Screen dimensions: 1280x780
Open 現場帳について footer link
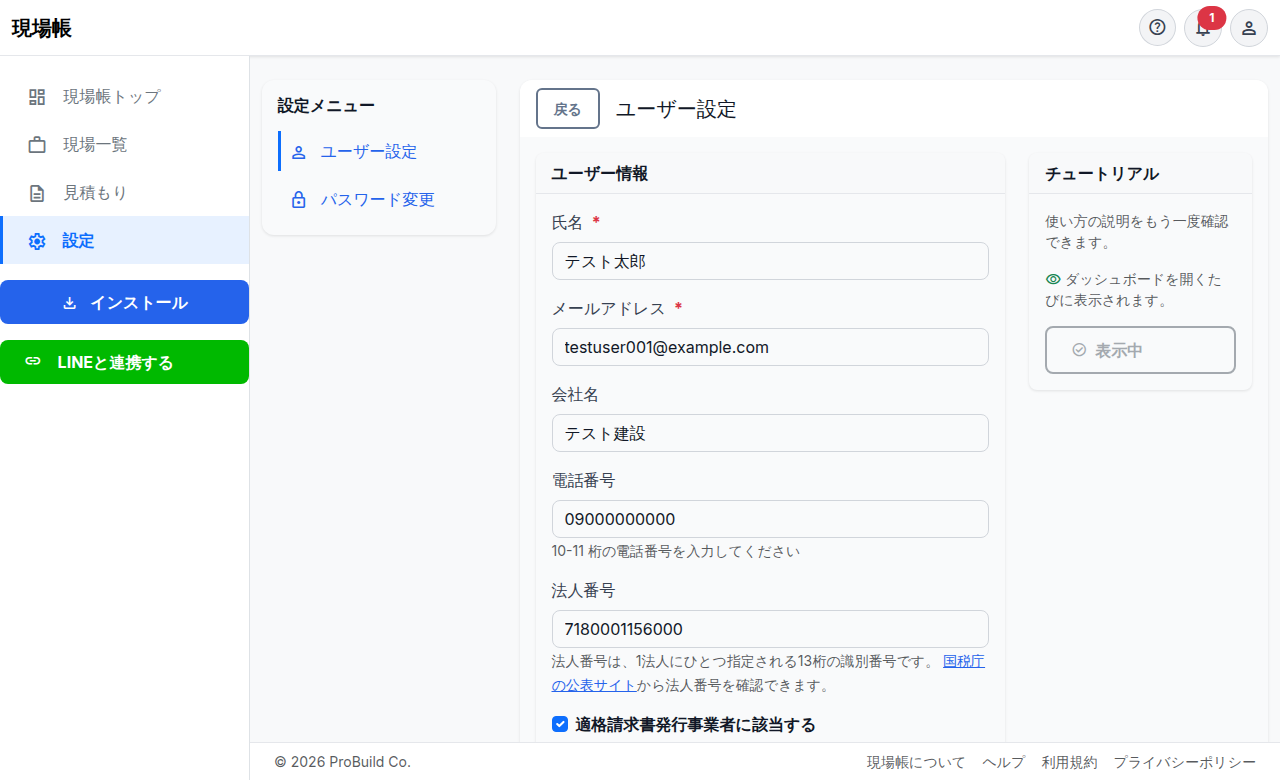click(x=916, y=762)
